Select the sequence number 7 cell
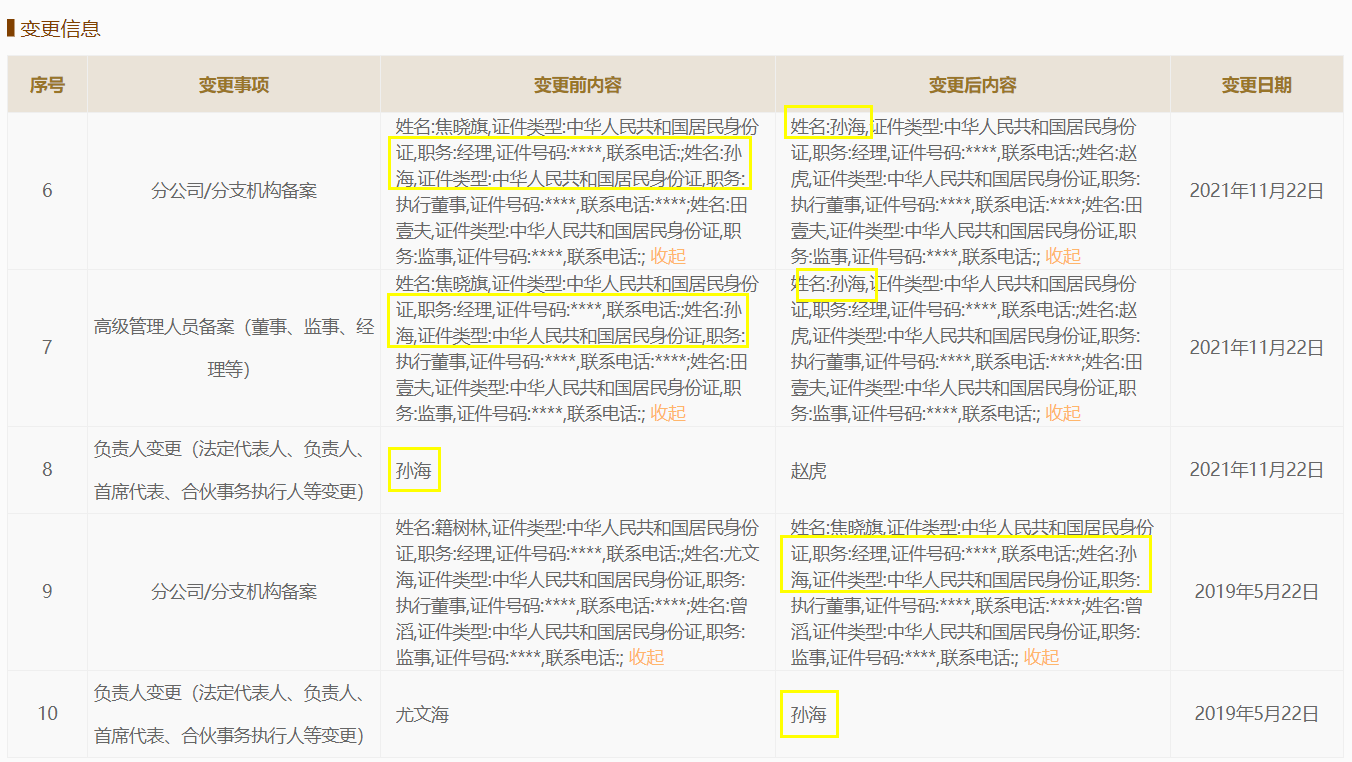1352x762 pixels. point(47,347)
